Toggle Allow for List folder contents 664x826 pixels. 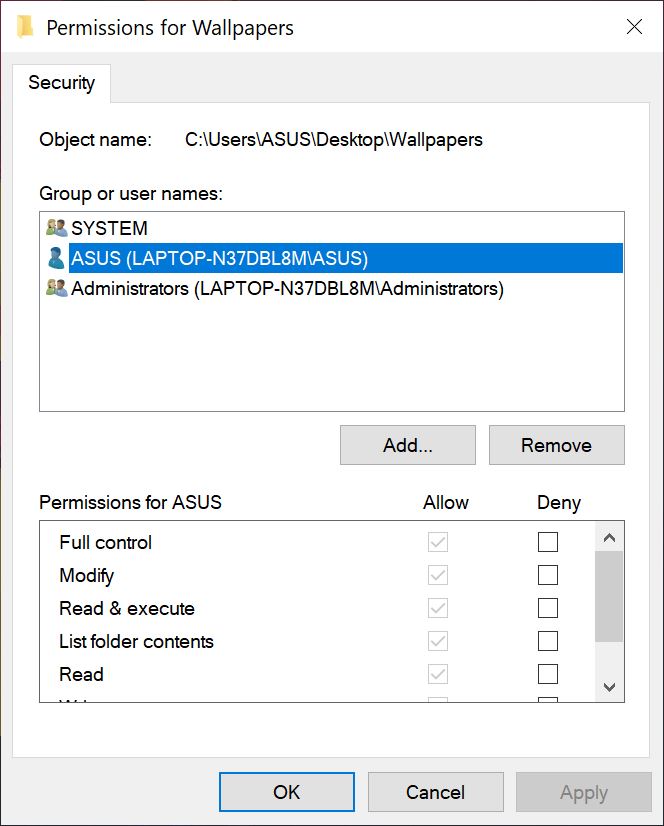[438, 641]
